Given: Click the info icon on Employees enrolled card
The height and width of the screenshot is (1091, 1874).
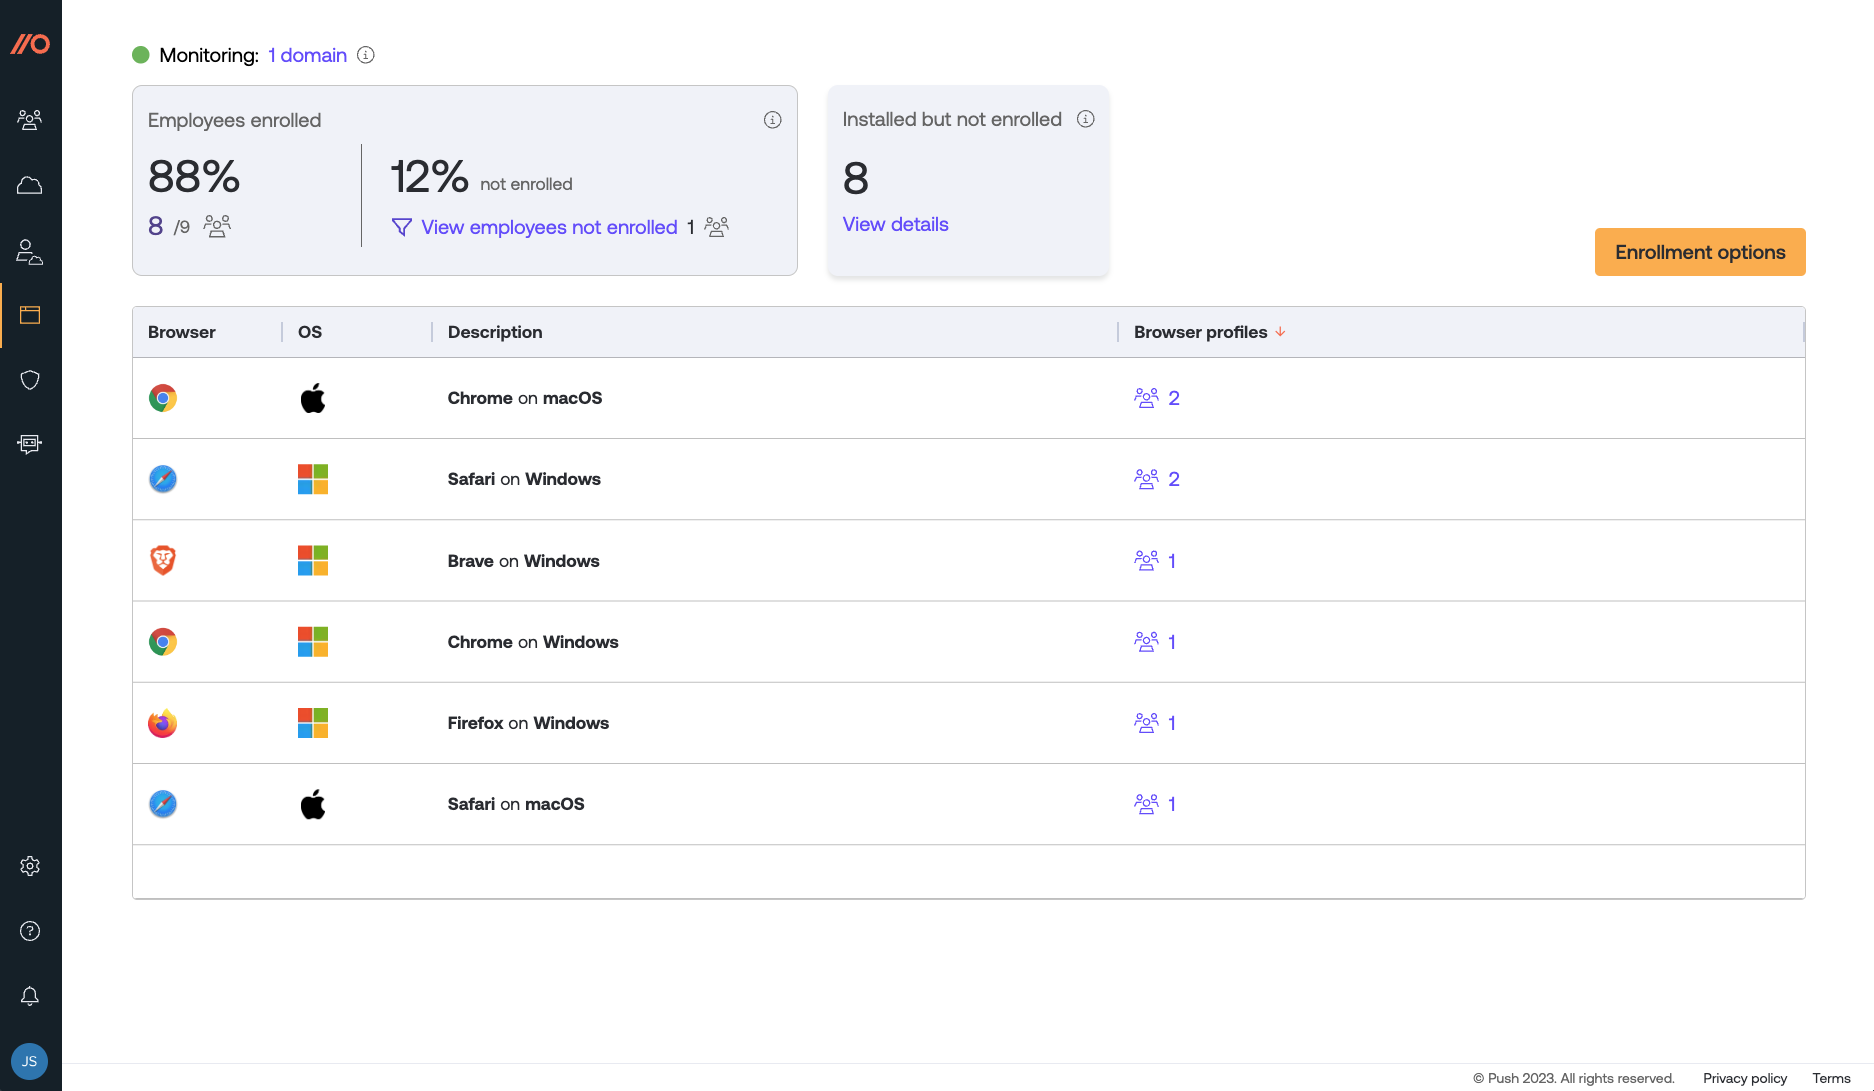Looking at the screenshot, I should click(x=771, y=119).
